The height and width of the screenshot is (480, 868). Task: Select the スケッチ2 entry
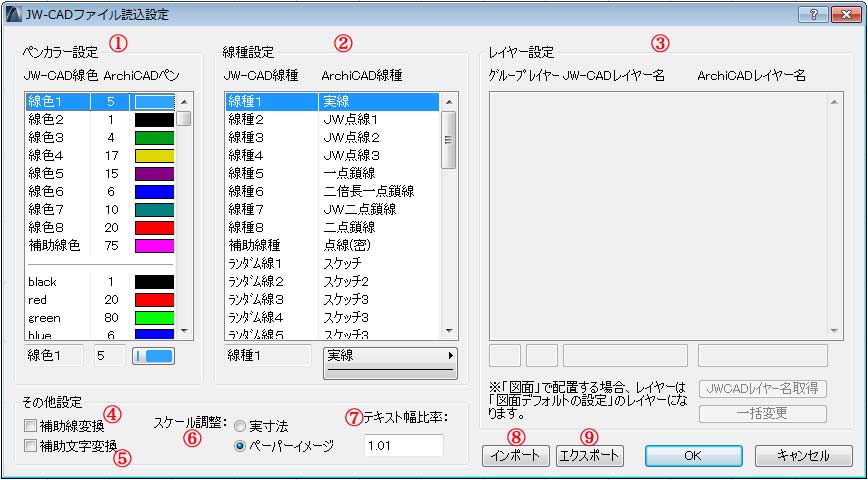click(x=346, y=281)
